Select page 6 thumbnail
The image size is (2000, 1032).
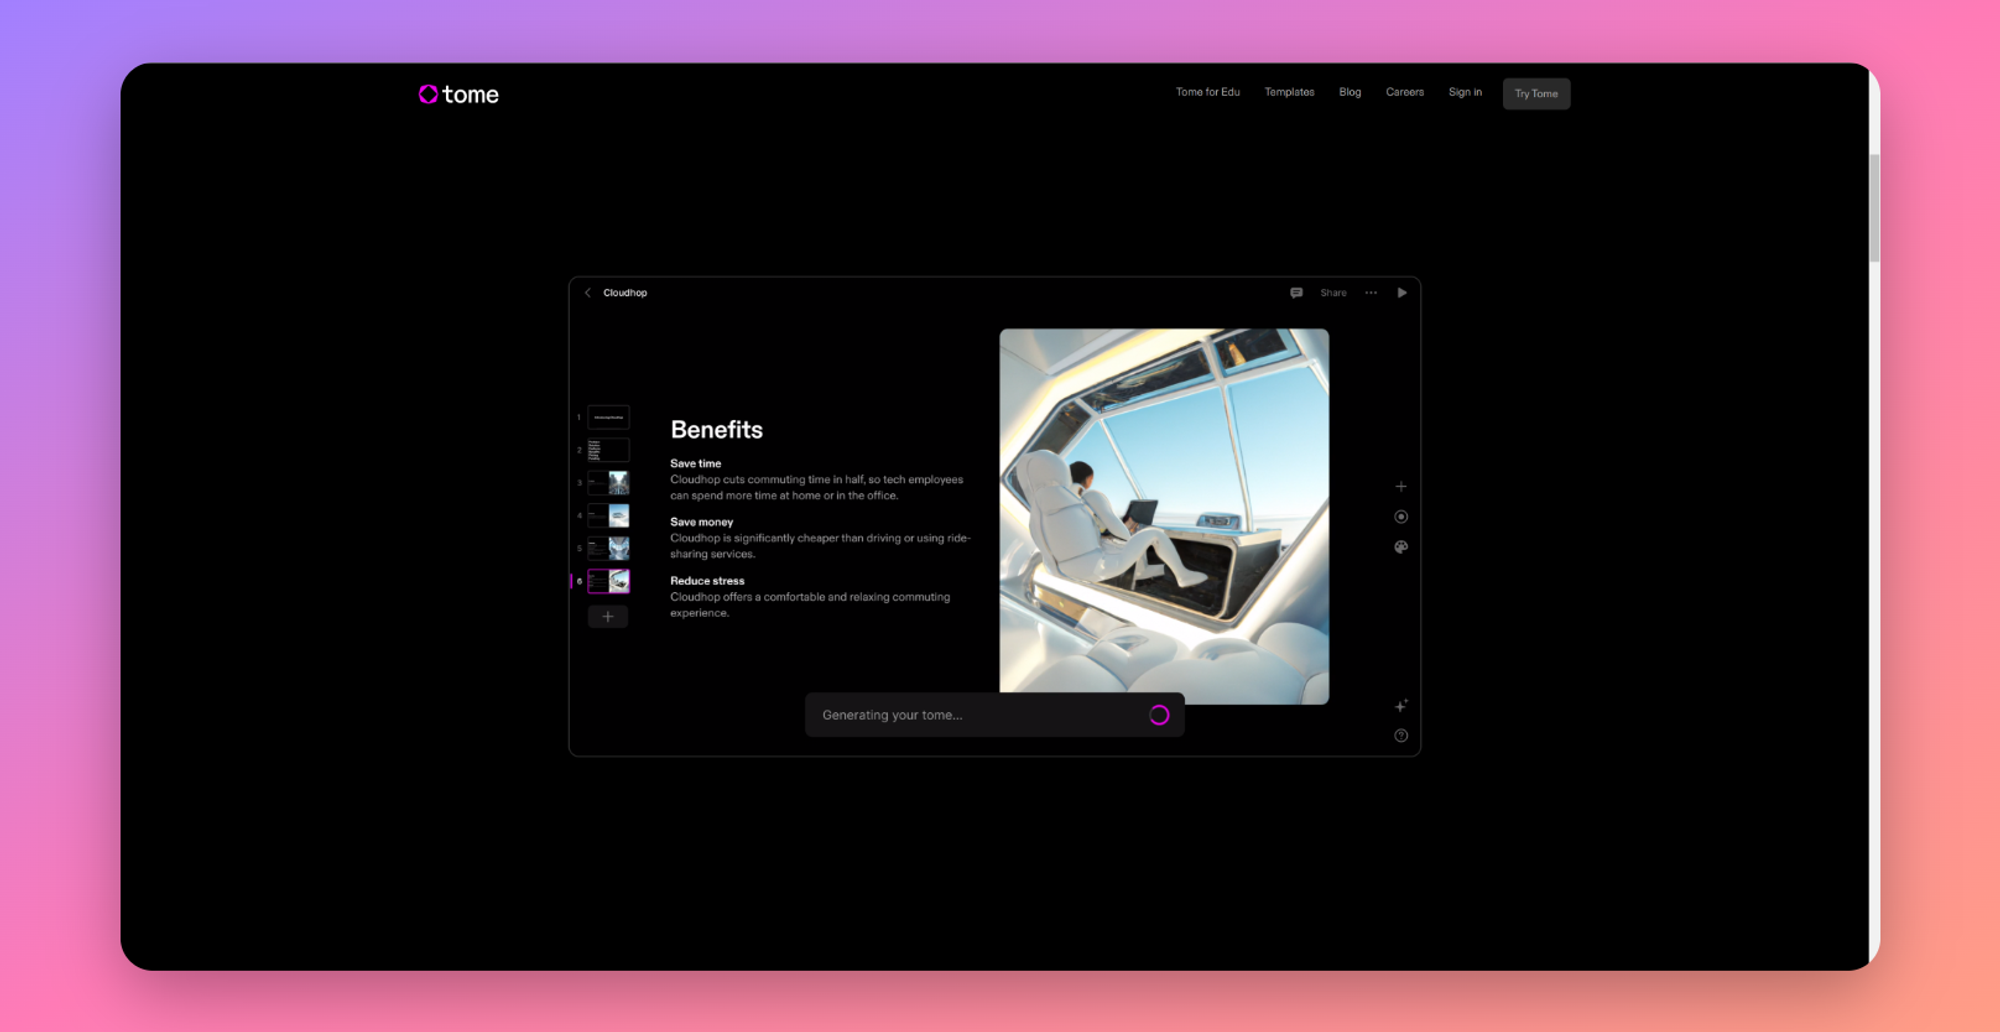[608, 581]
